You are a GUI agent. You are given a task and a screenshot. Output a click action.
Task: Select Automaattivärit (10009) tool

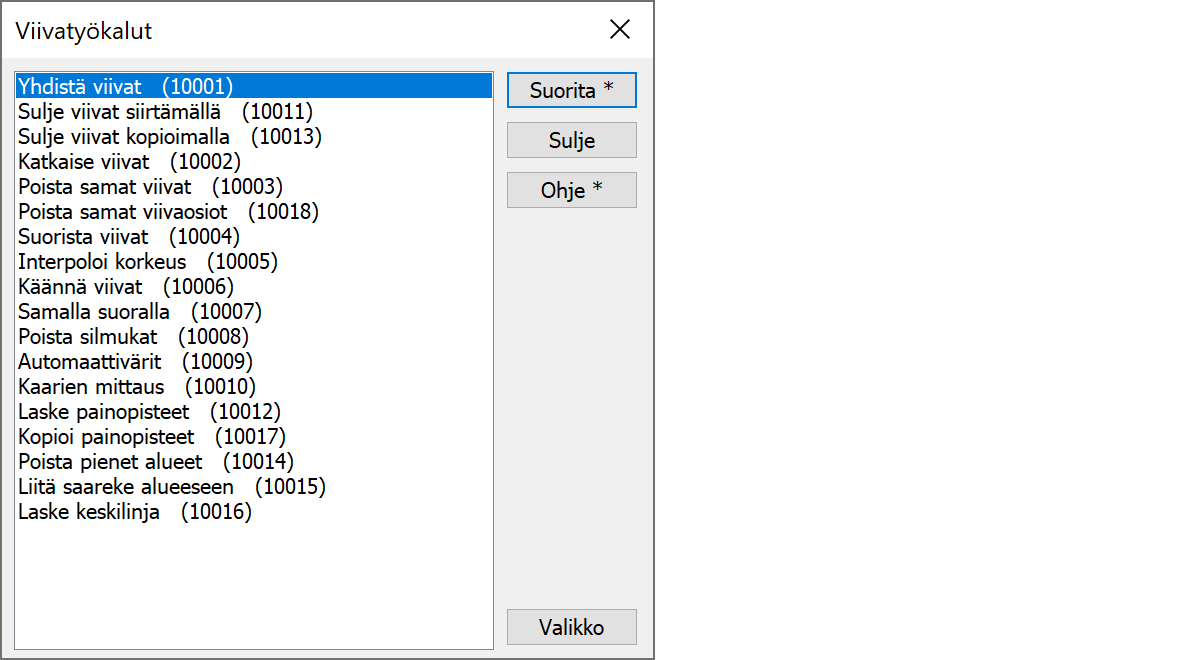(135, 362)
